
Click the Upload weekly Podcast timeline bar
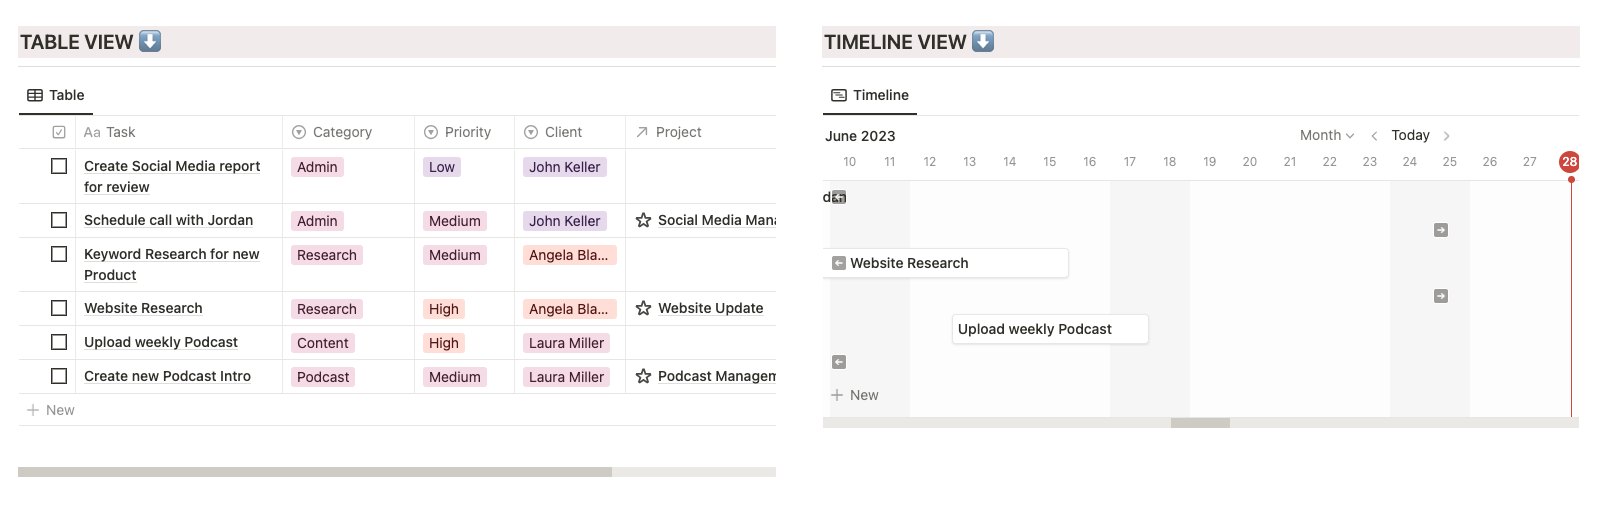1049,329
